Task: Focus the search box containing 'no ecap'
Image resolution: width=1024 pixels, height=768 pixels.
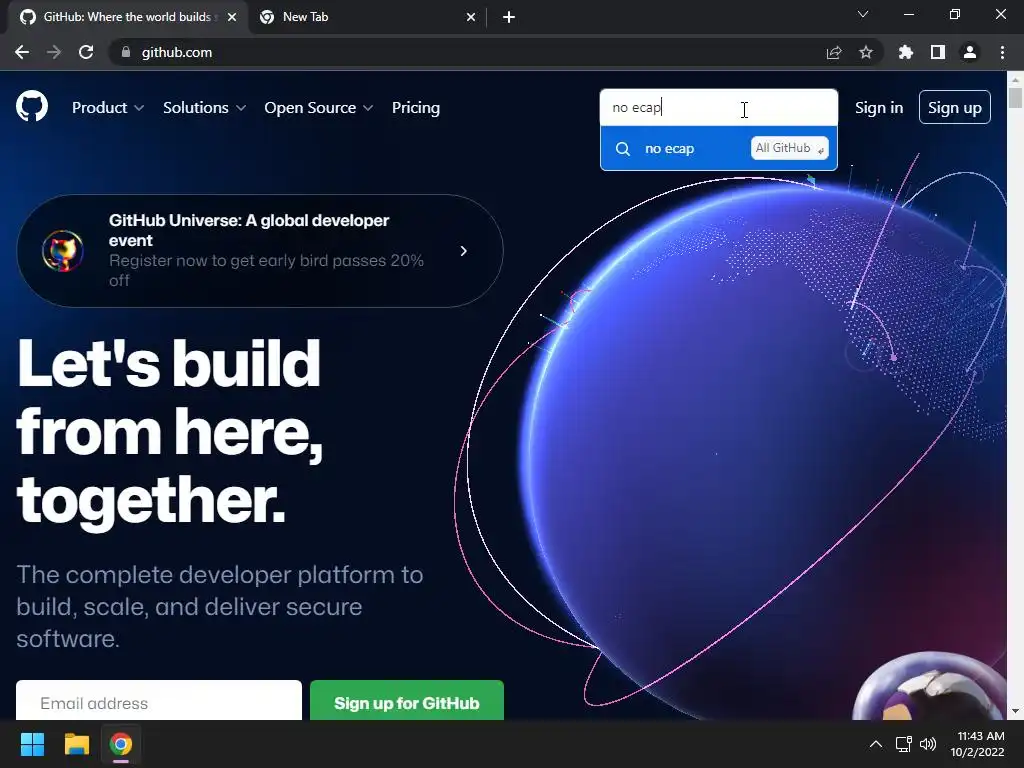Action: (718, 108)
